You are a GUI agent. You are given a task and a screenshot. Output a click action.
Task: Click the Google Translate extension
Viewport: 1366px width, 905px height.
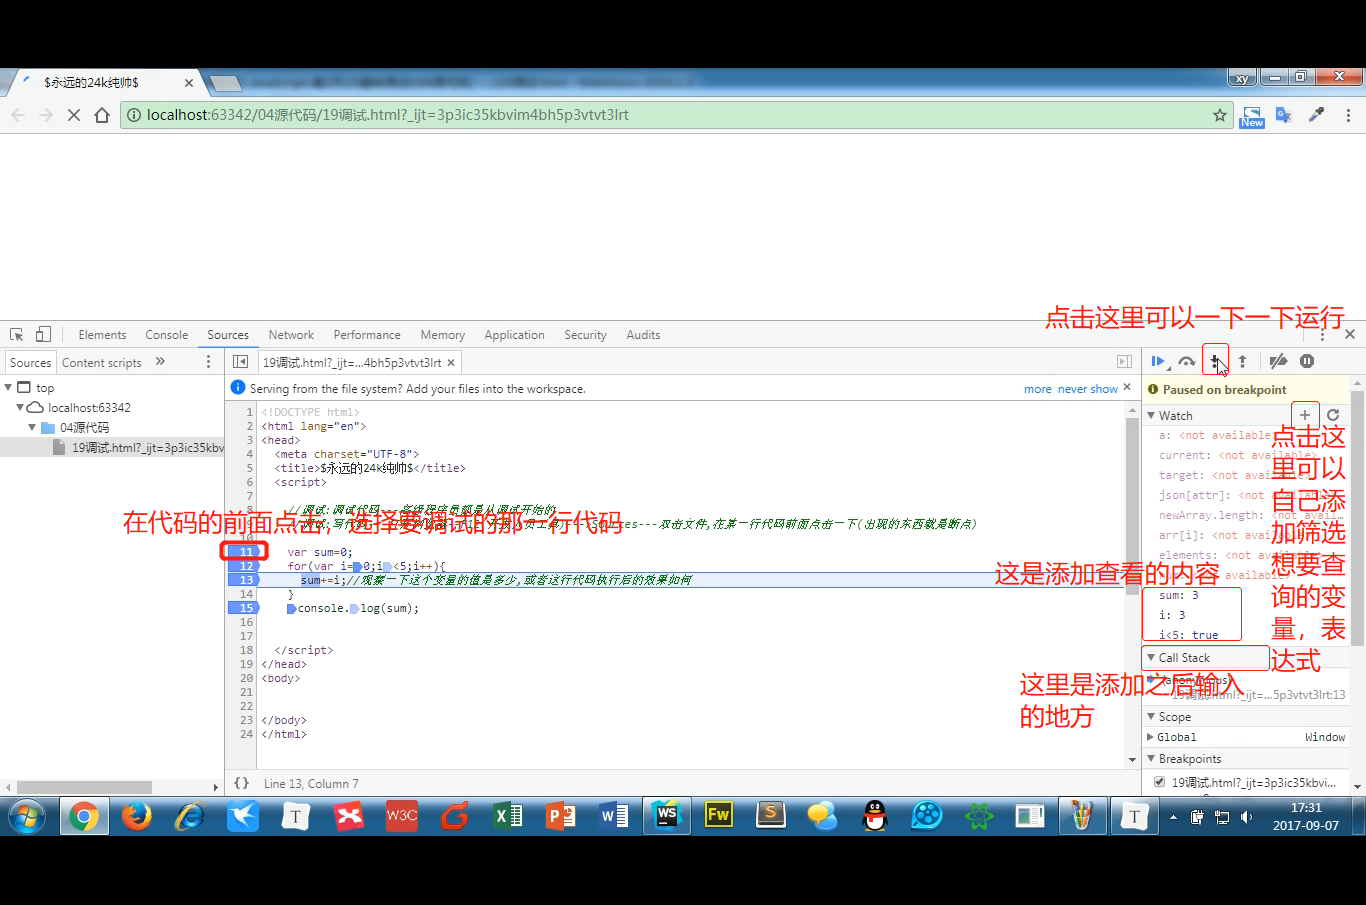(x=1284, y=115)
